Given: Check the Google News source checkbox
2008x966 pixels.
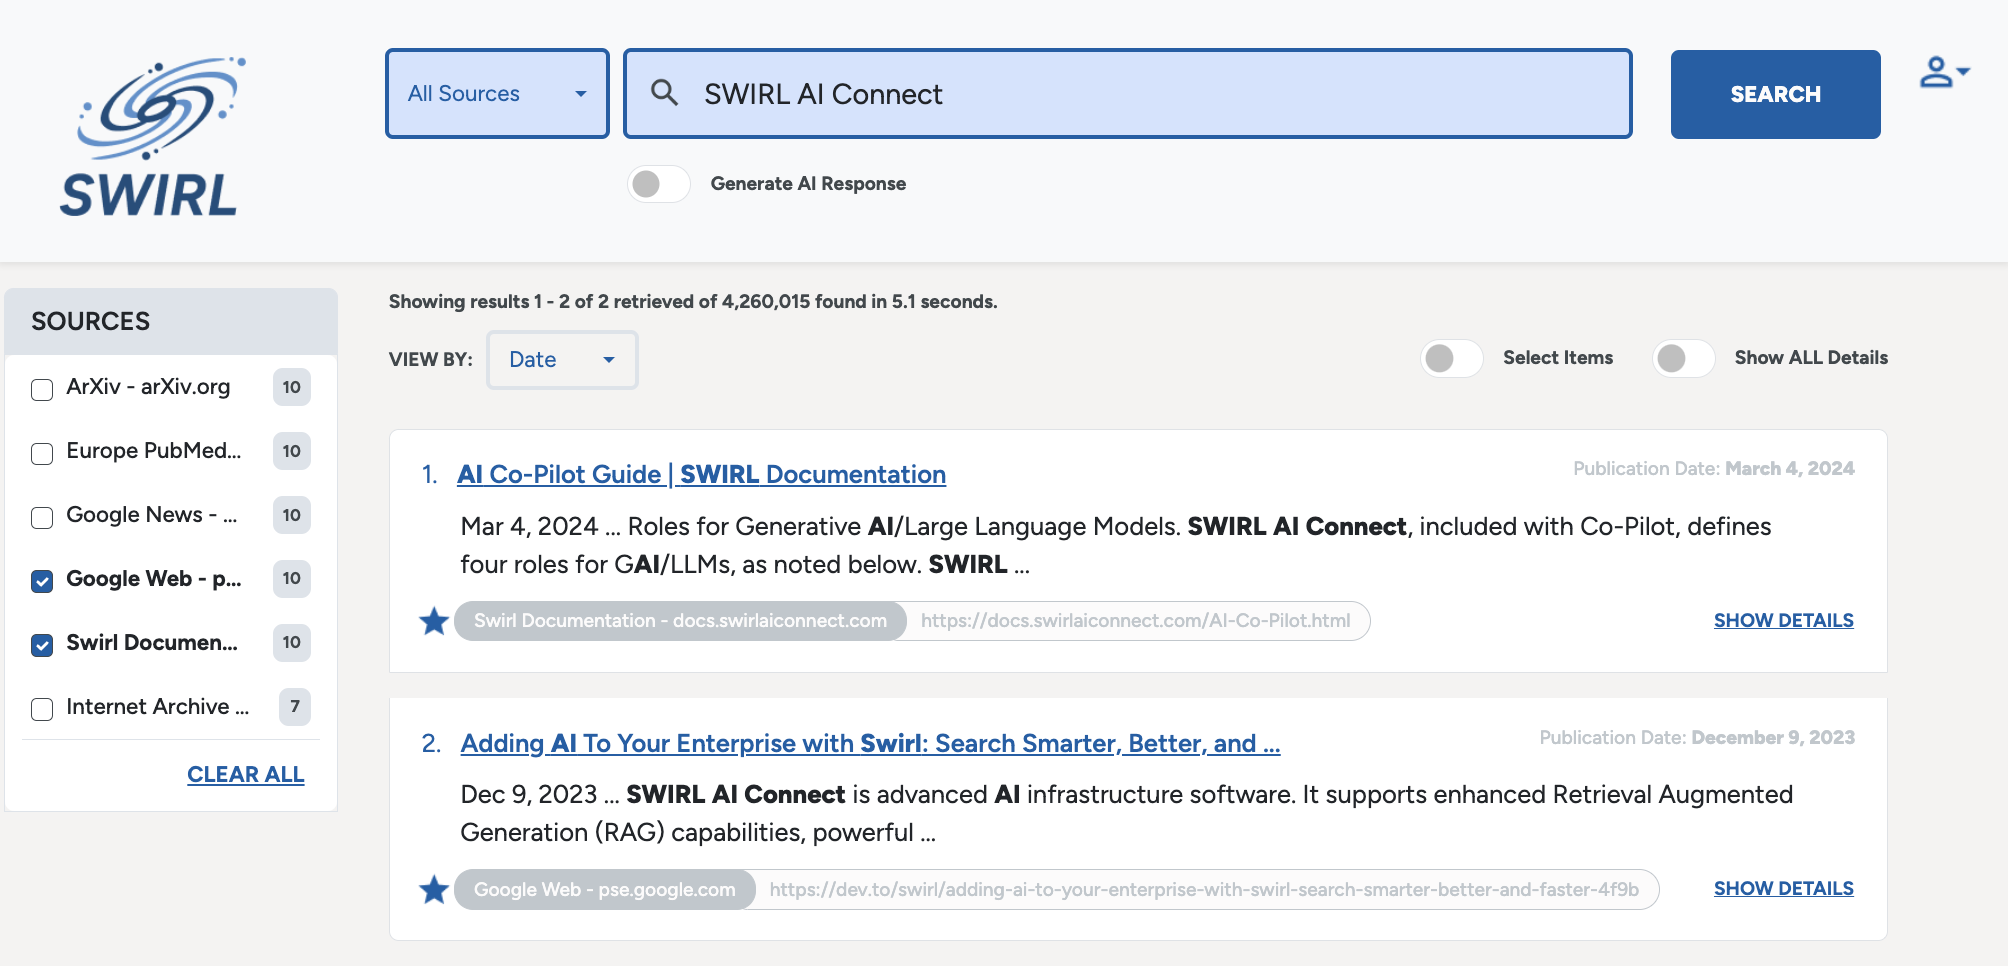Looking at the screenshot, I should tap(42, 517).
